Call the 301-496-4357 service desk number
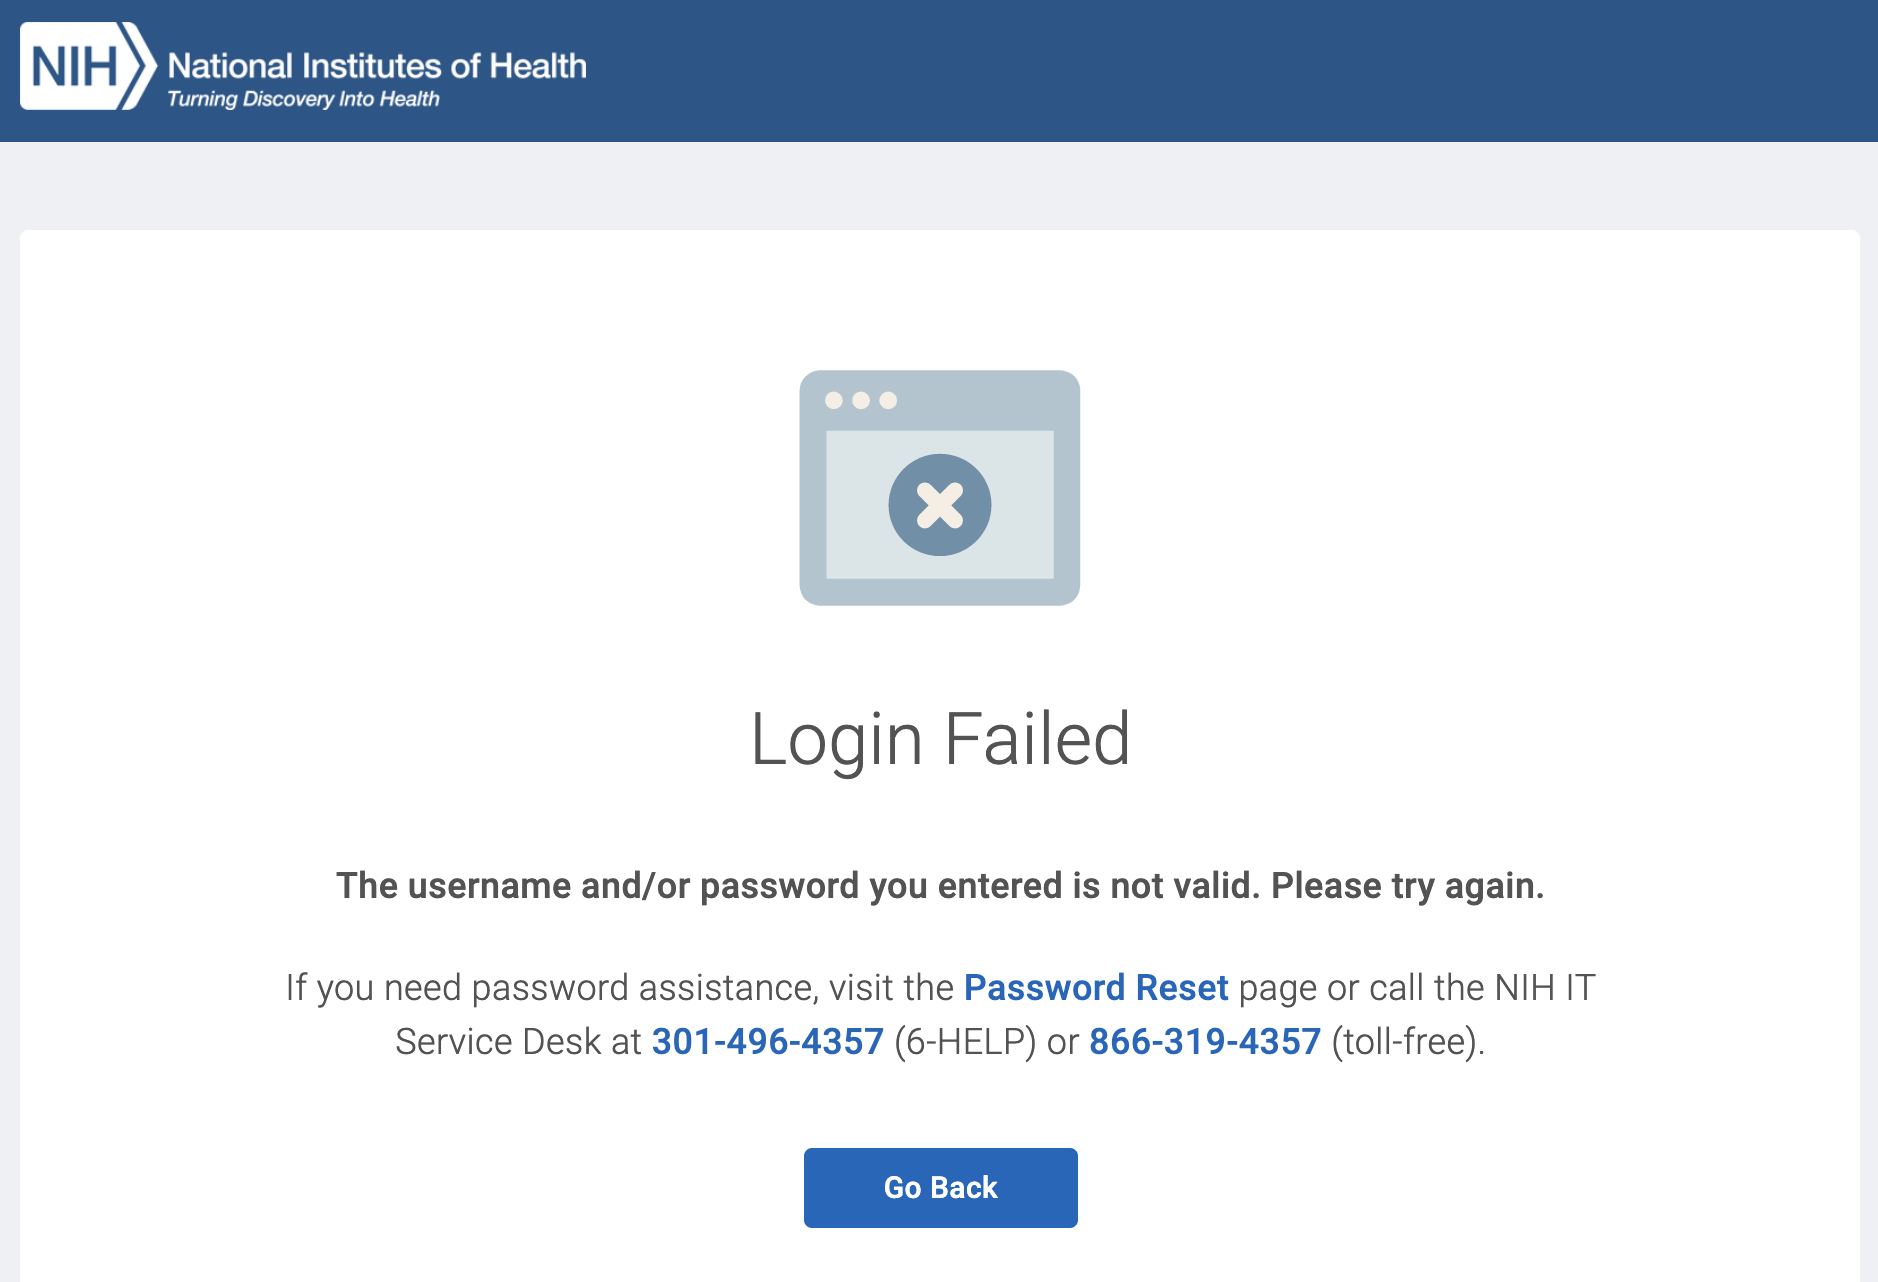Screen dimensions: 1878x1282 point(768,1042)
